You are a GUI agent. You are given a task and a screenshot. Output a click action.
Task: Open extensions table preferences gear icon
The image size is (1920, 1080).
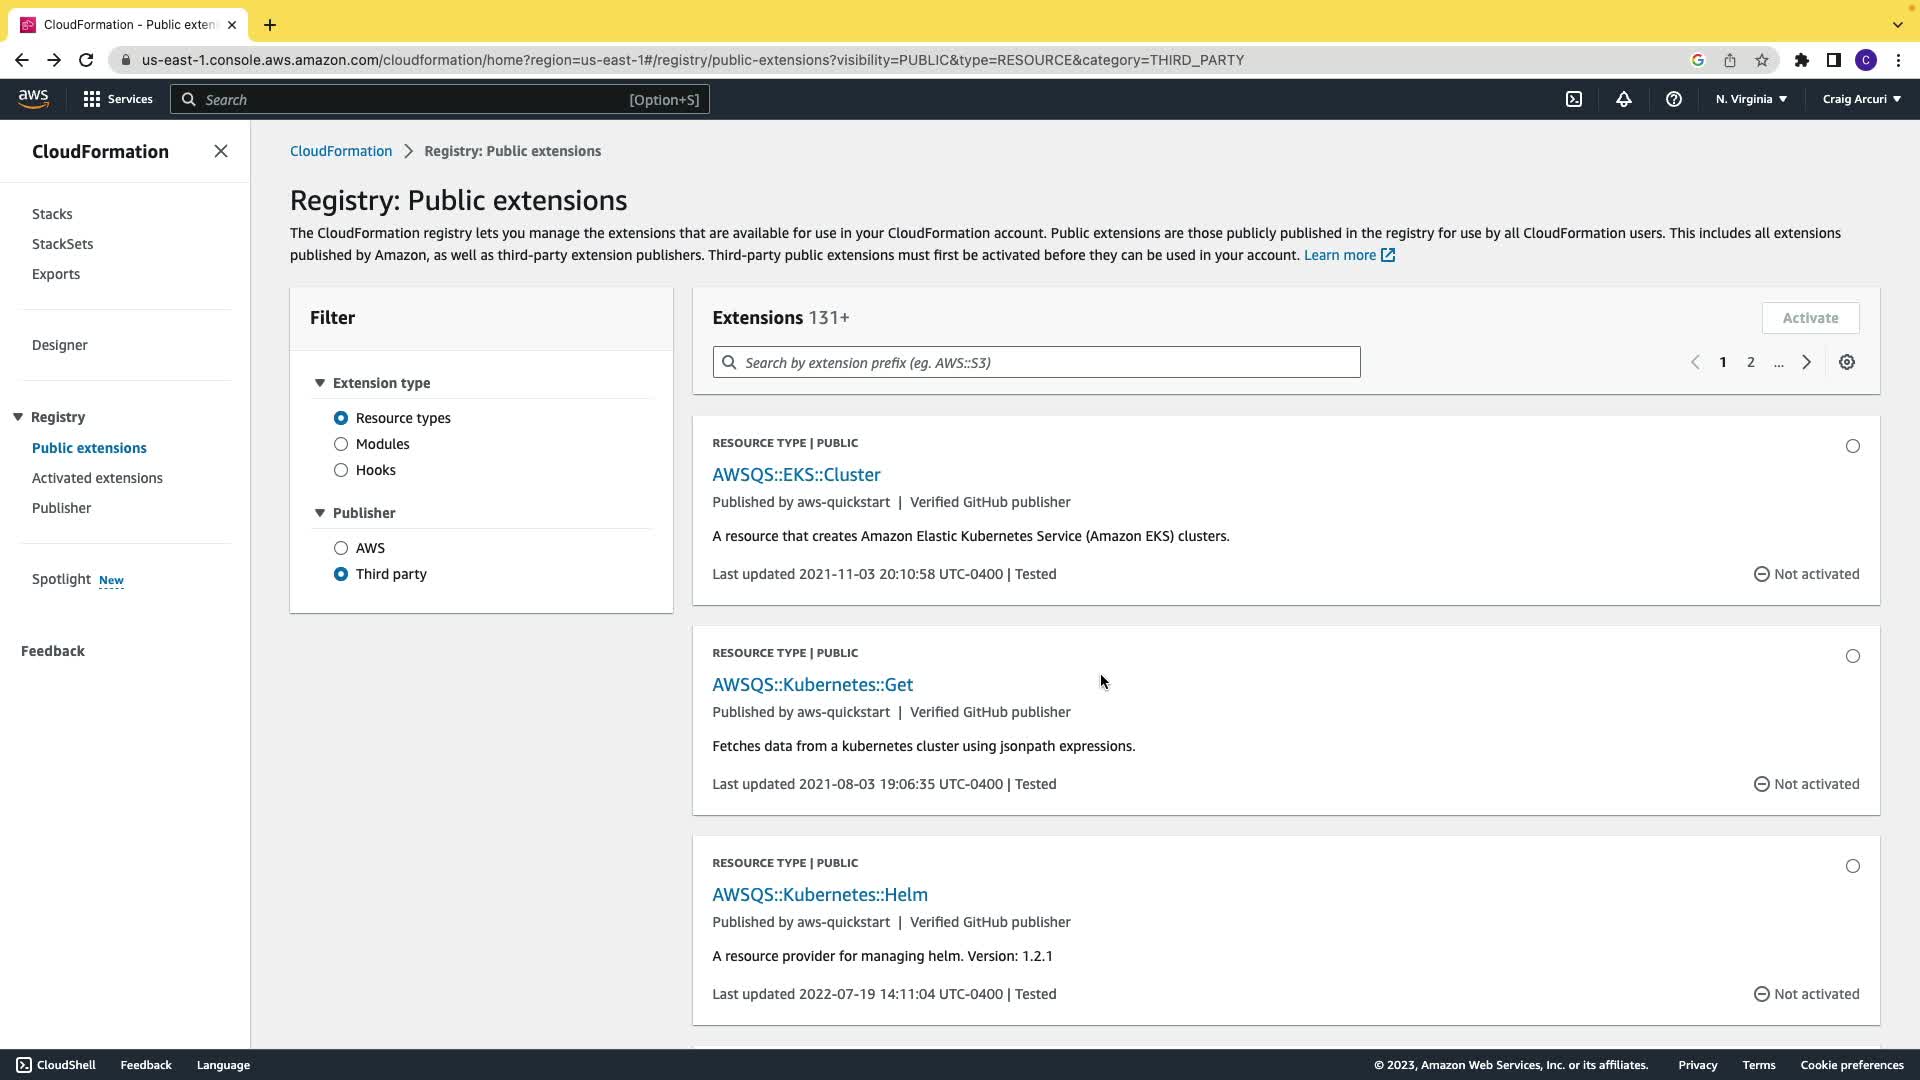1847,362
